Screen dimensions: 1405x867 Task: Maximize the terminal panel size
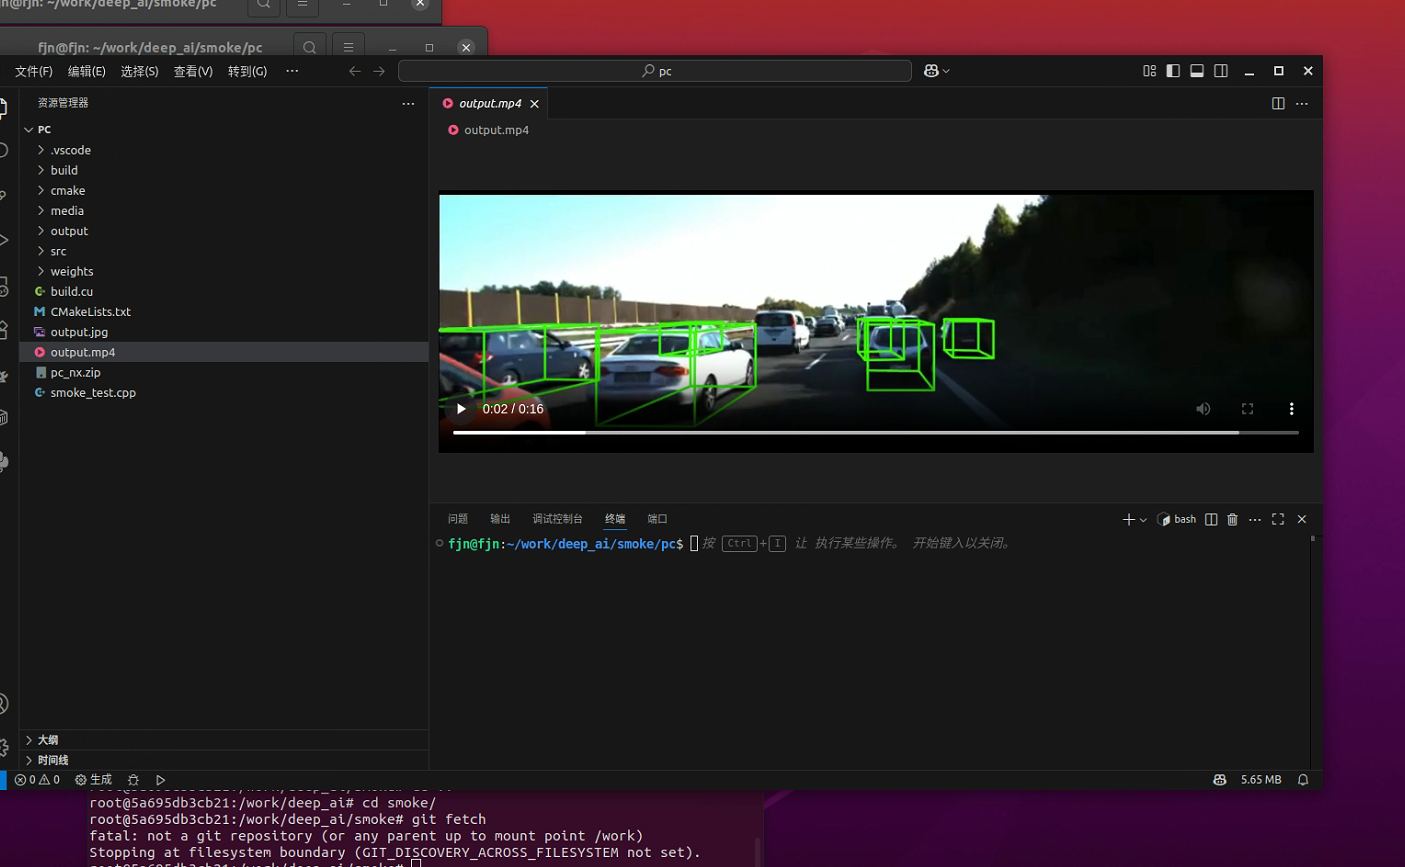point(1278,519)
